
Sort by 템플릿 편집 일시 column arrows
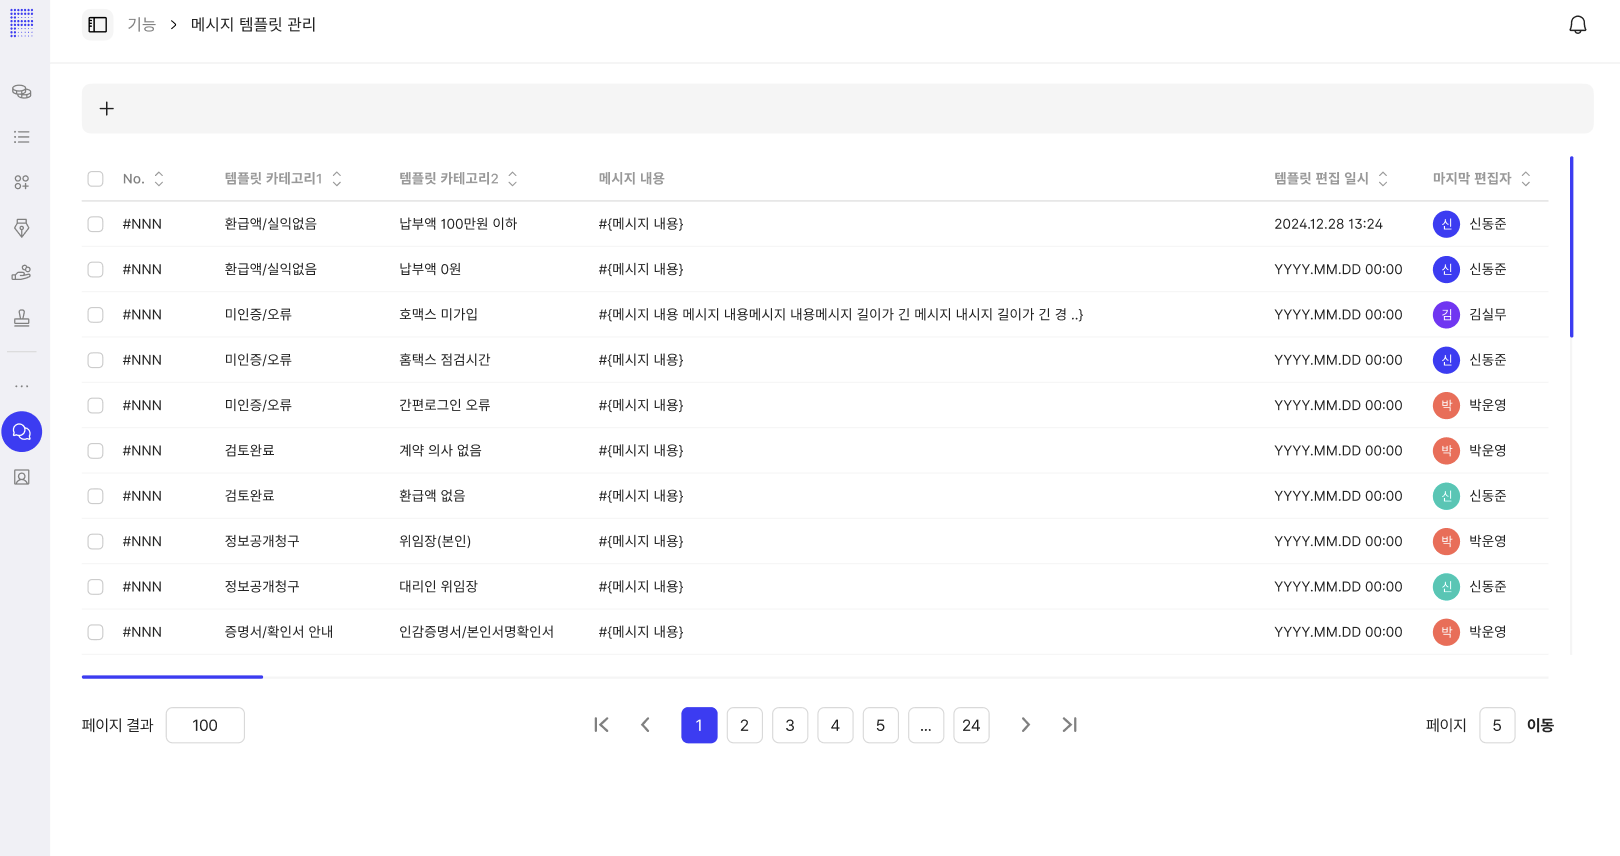tap(1383, 179)
